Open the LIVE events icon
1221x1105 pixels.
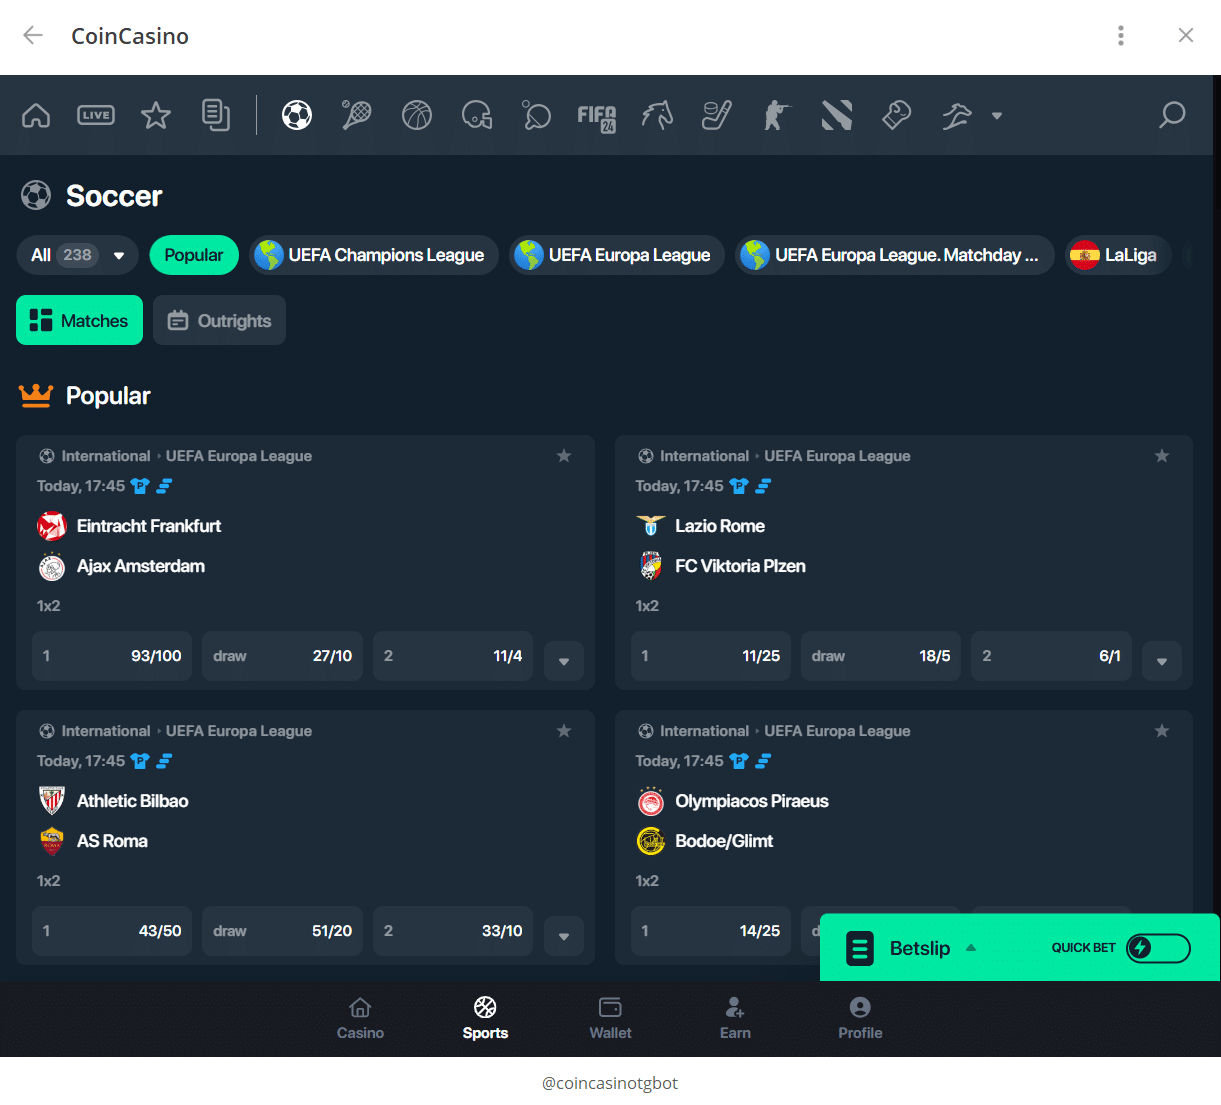click(x=96, y=116)
